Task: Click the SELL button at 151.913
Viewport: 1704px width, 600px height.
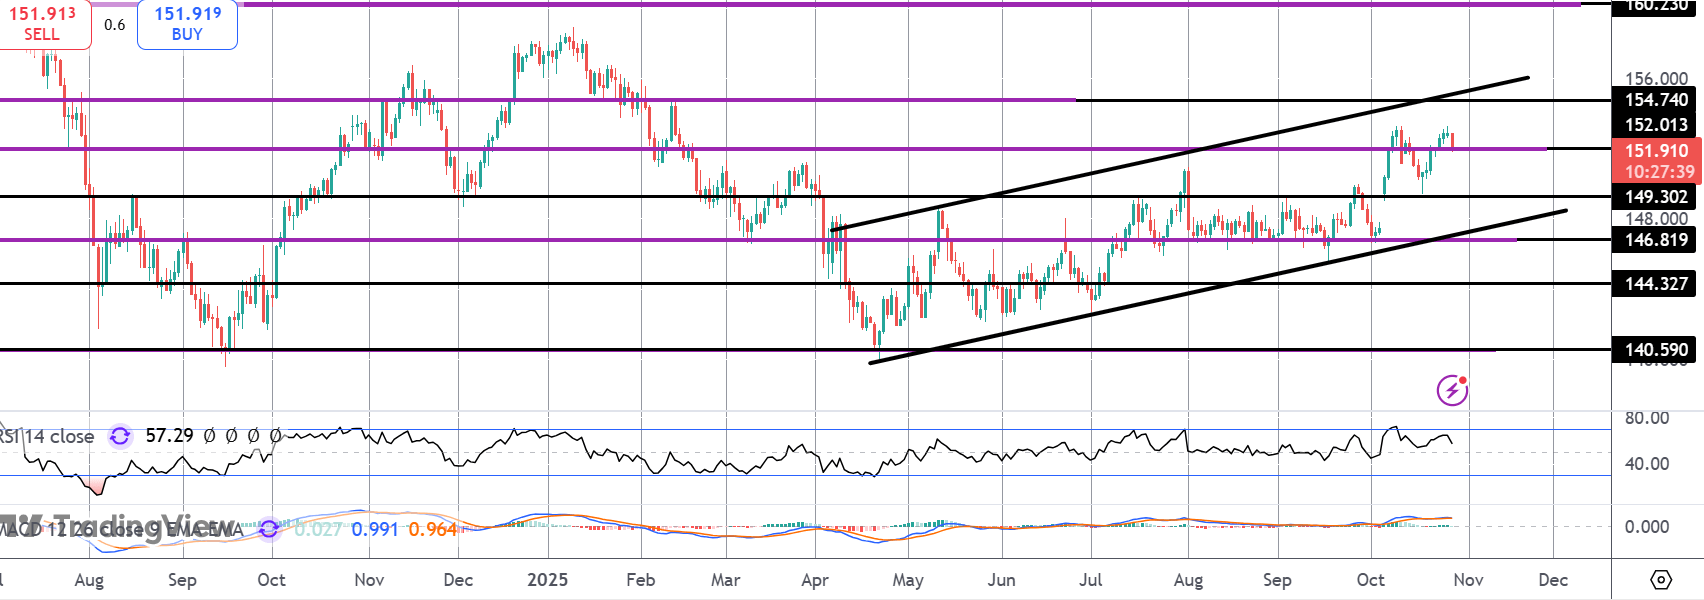Action: [x=43, y=24]
